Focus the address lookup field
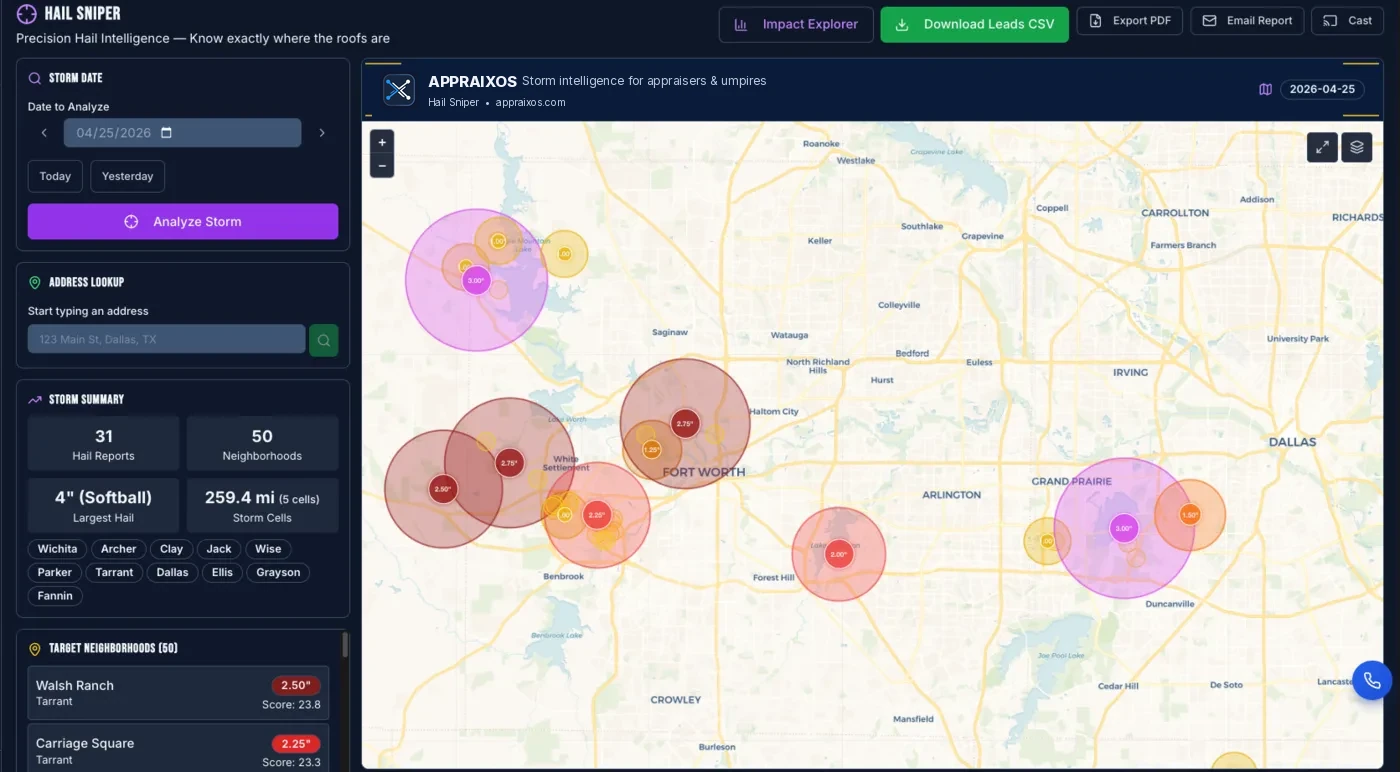Screen dimensions: 1400x772 coord(166,339)
